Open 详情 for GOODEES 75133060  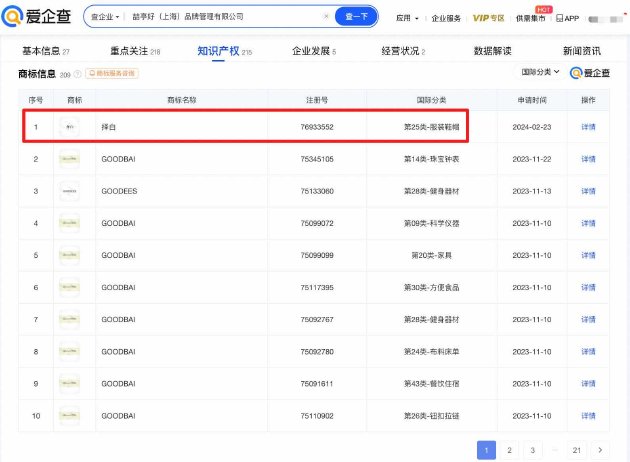(588, 191)
